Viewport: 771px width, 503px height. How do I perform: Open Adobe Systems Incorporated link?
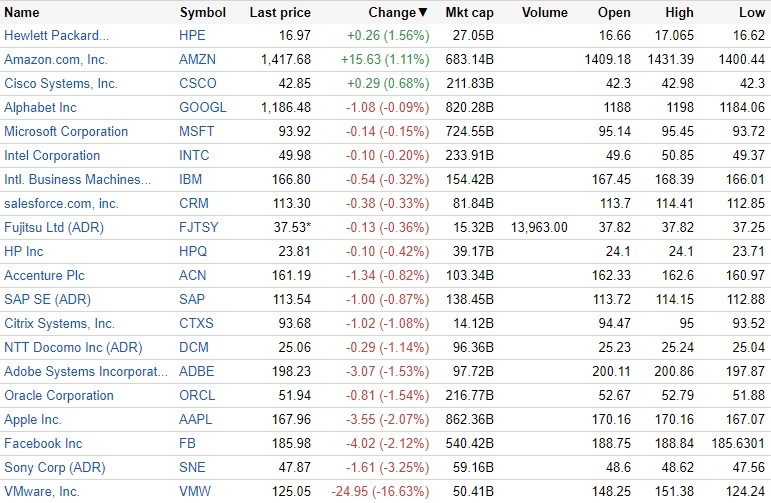86,371
